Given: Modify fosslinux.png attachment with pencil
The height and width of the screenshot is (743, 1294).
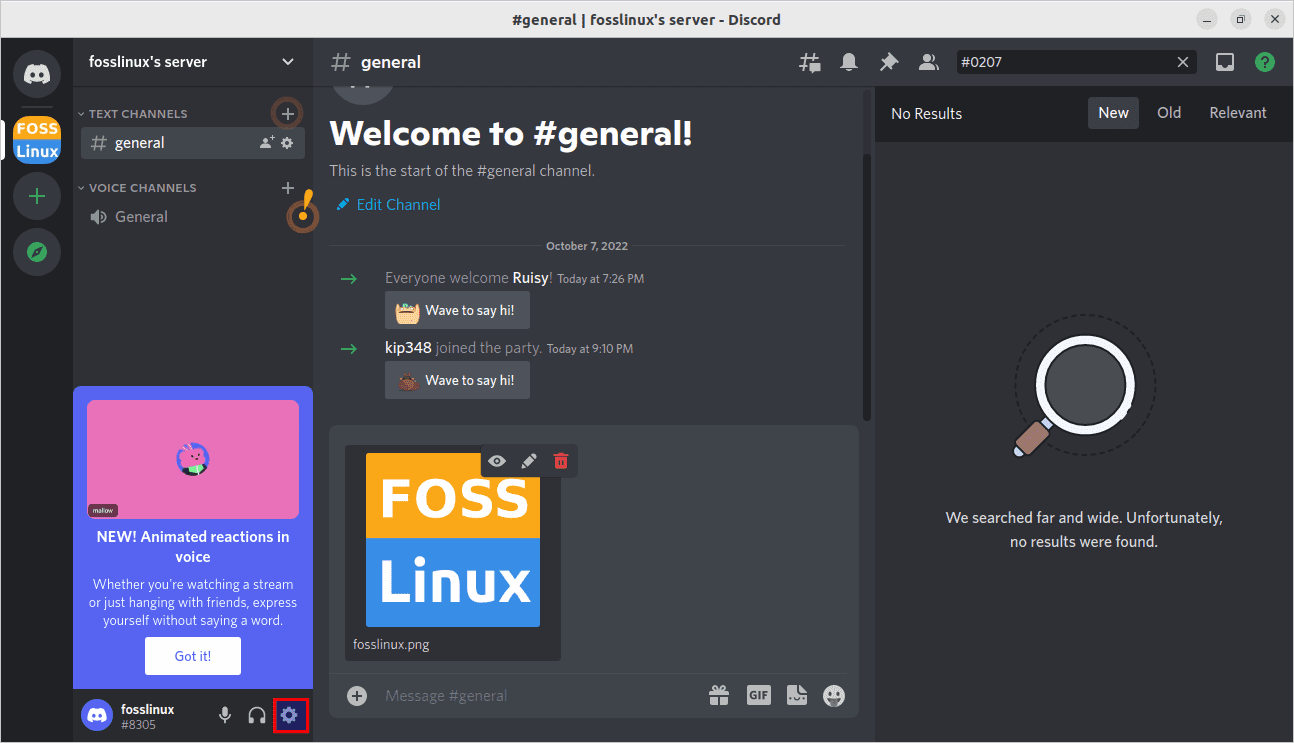Looking at the screenshot, I should (529, 461).
